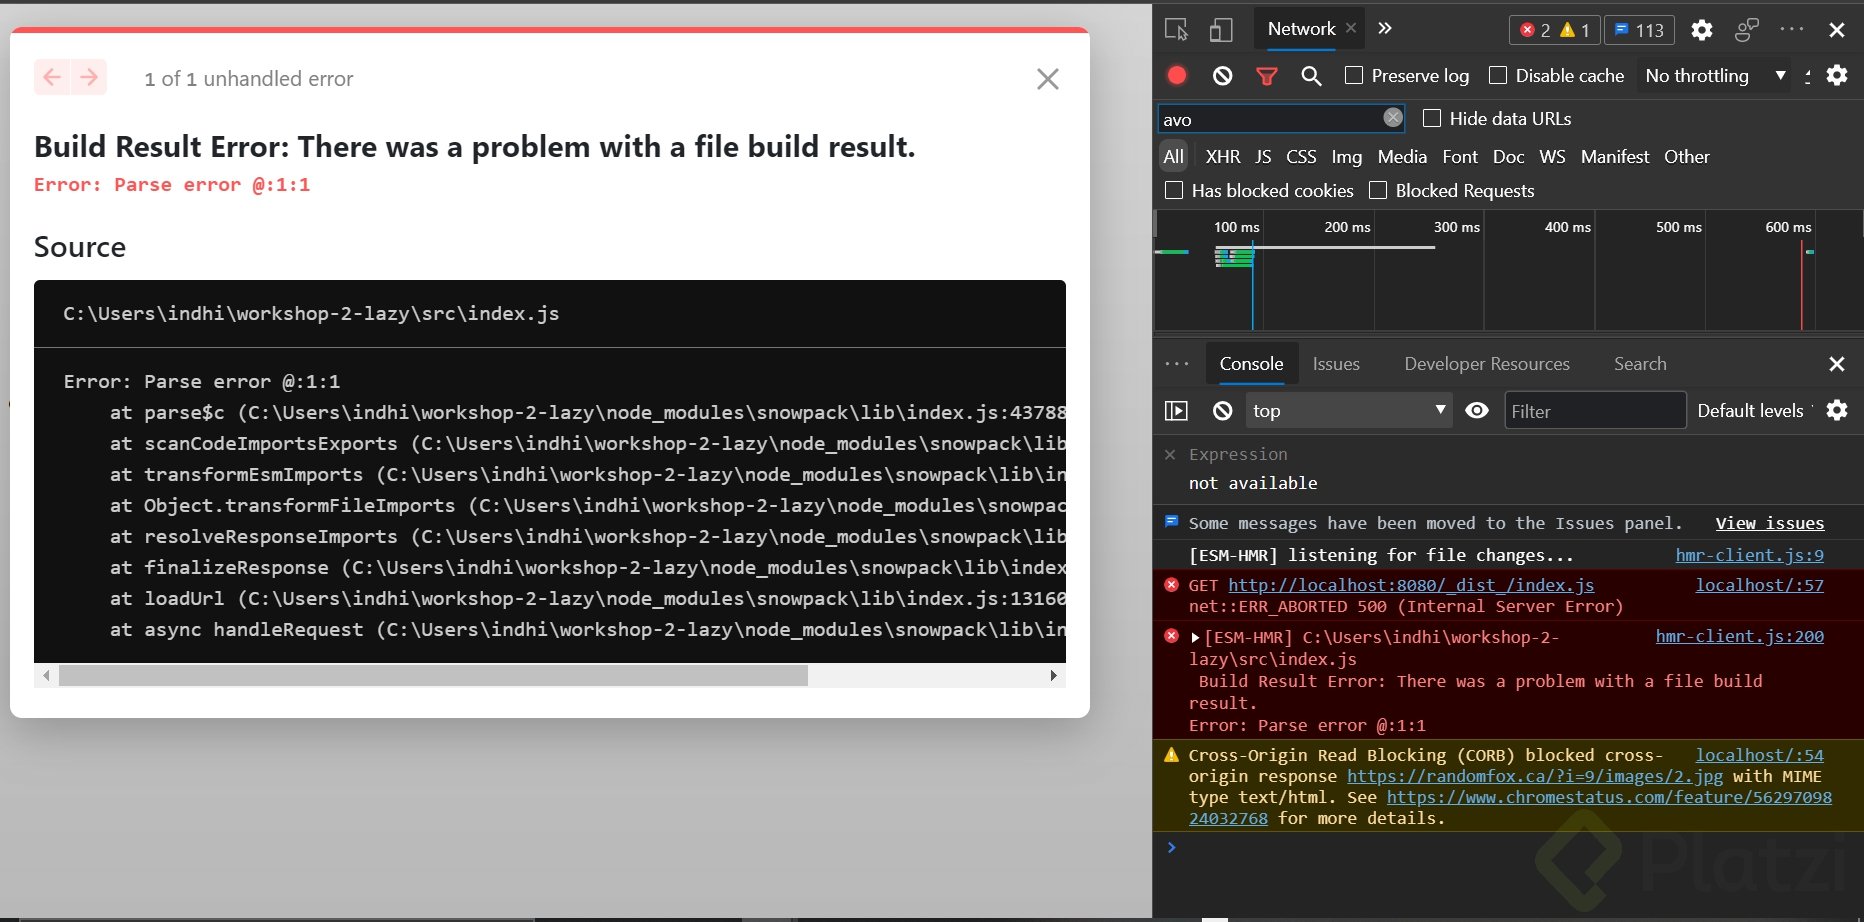Open the hmr-client.js:200 source link
1864x922 pixels.
click(1740, 636)
